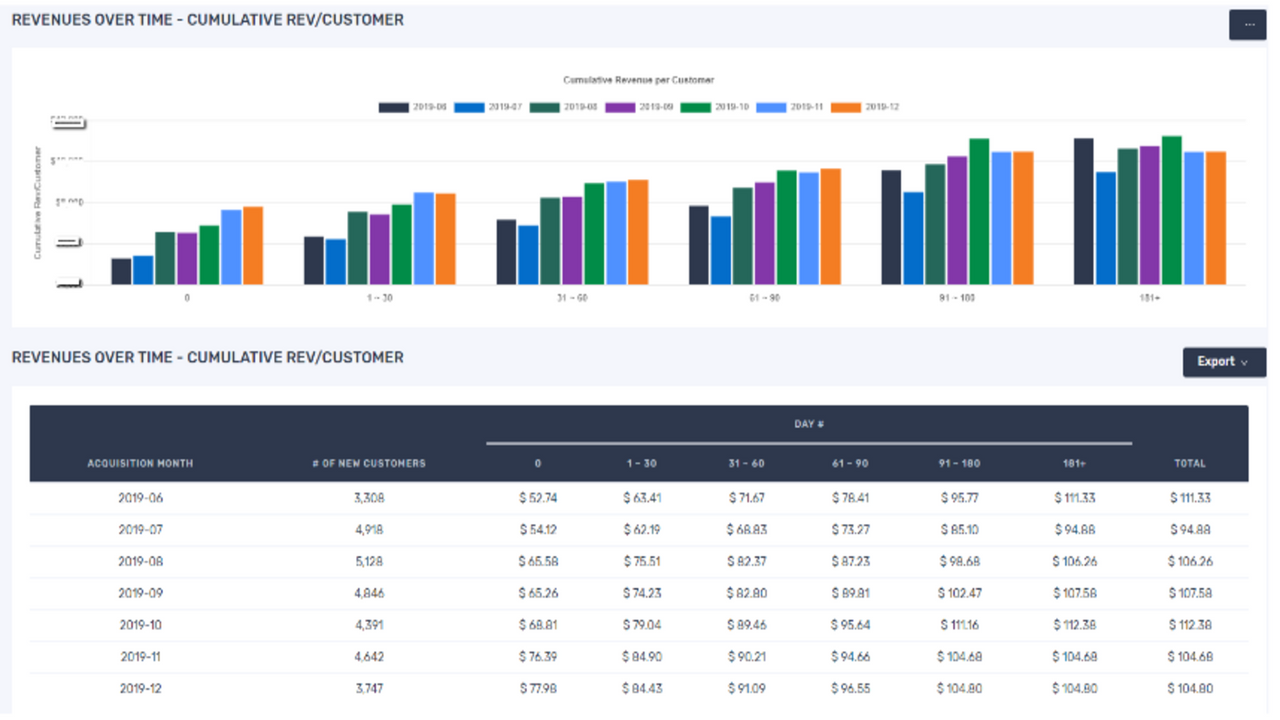Select the 2019-07 acquisition month row label

click(140, 530)
